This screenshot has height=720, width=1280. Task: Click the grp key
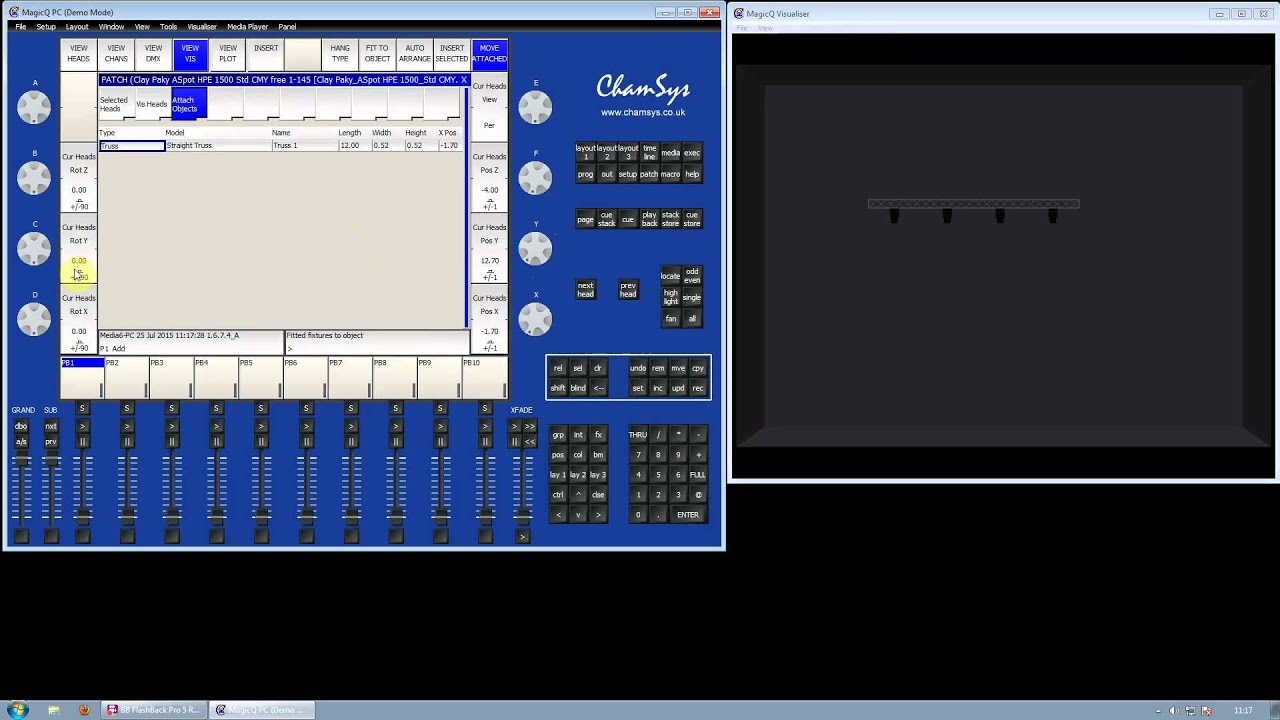coord(558,435)
